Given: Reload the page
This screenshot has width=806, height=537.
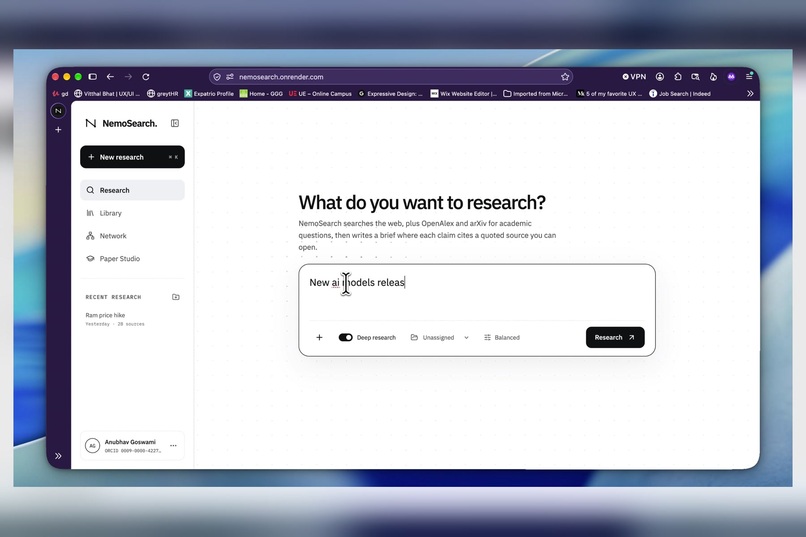Looking at the screenshot, I should coord(146,77).
